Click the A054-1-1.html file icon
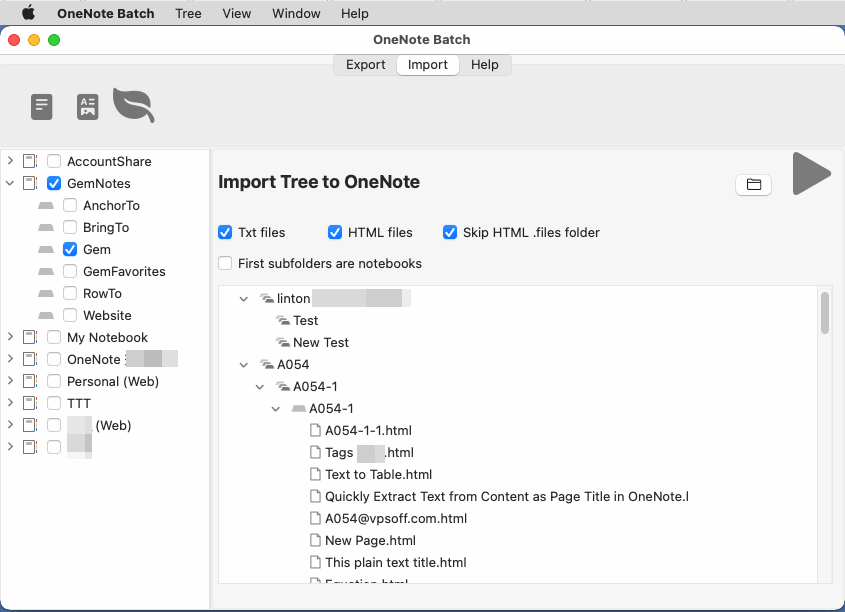 coord(315,430)
